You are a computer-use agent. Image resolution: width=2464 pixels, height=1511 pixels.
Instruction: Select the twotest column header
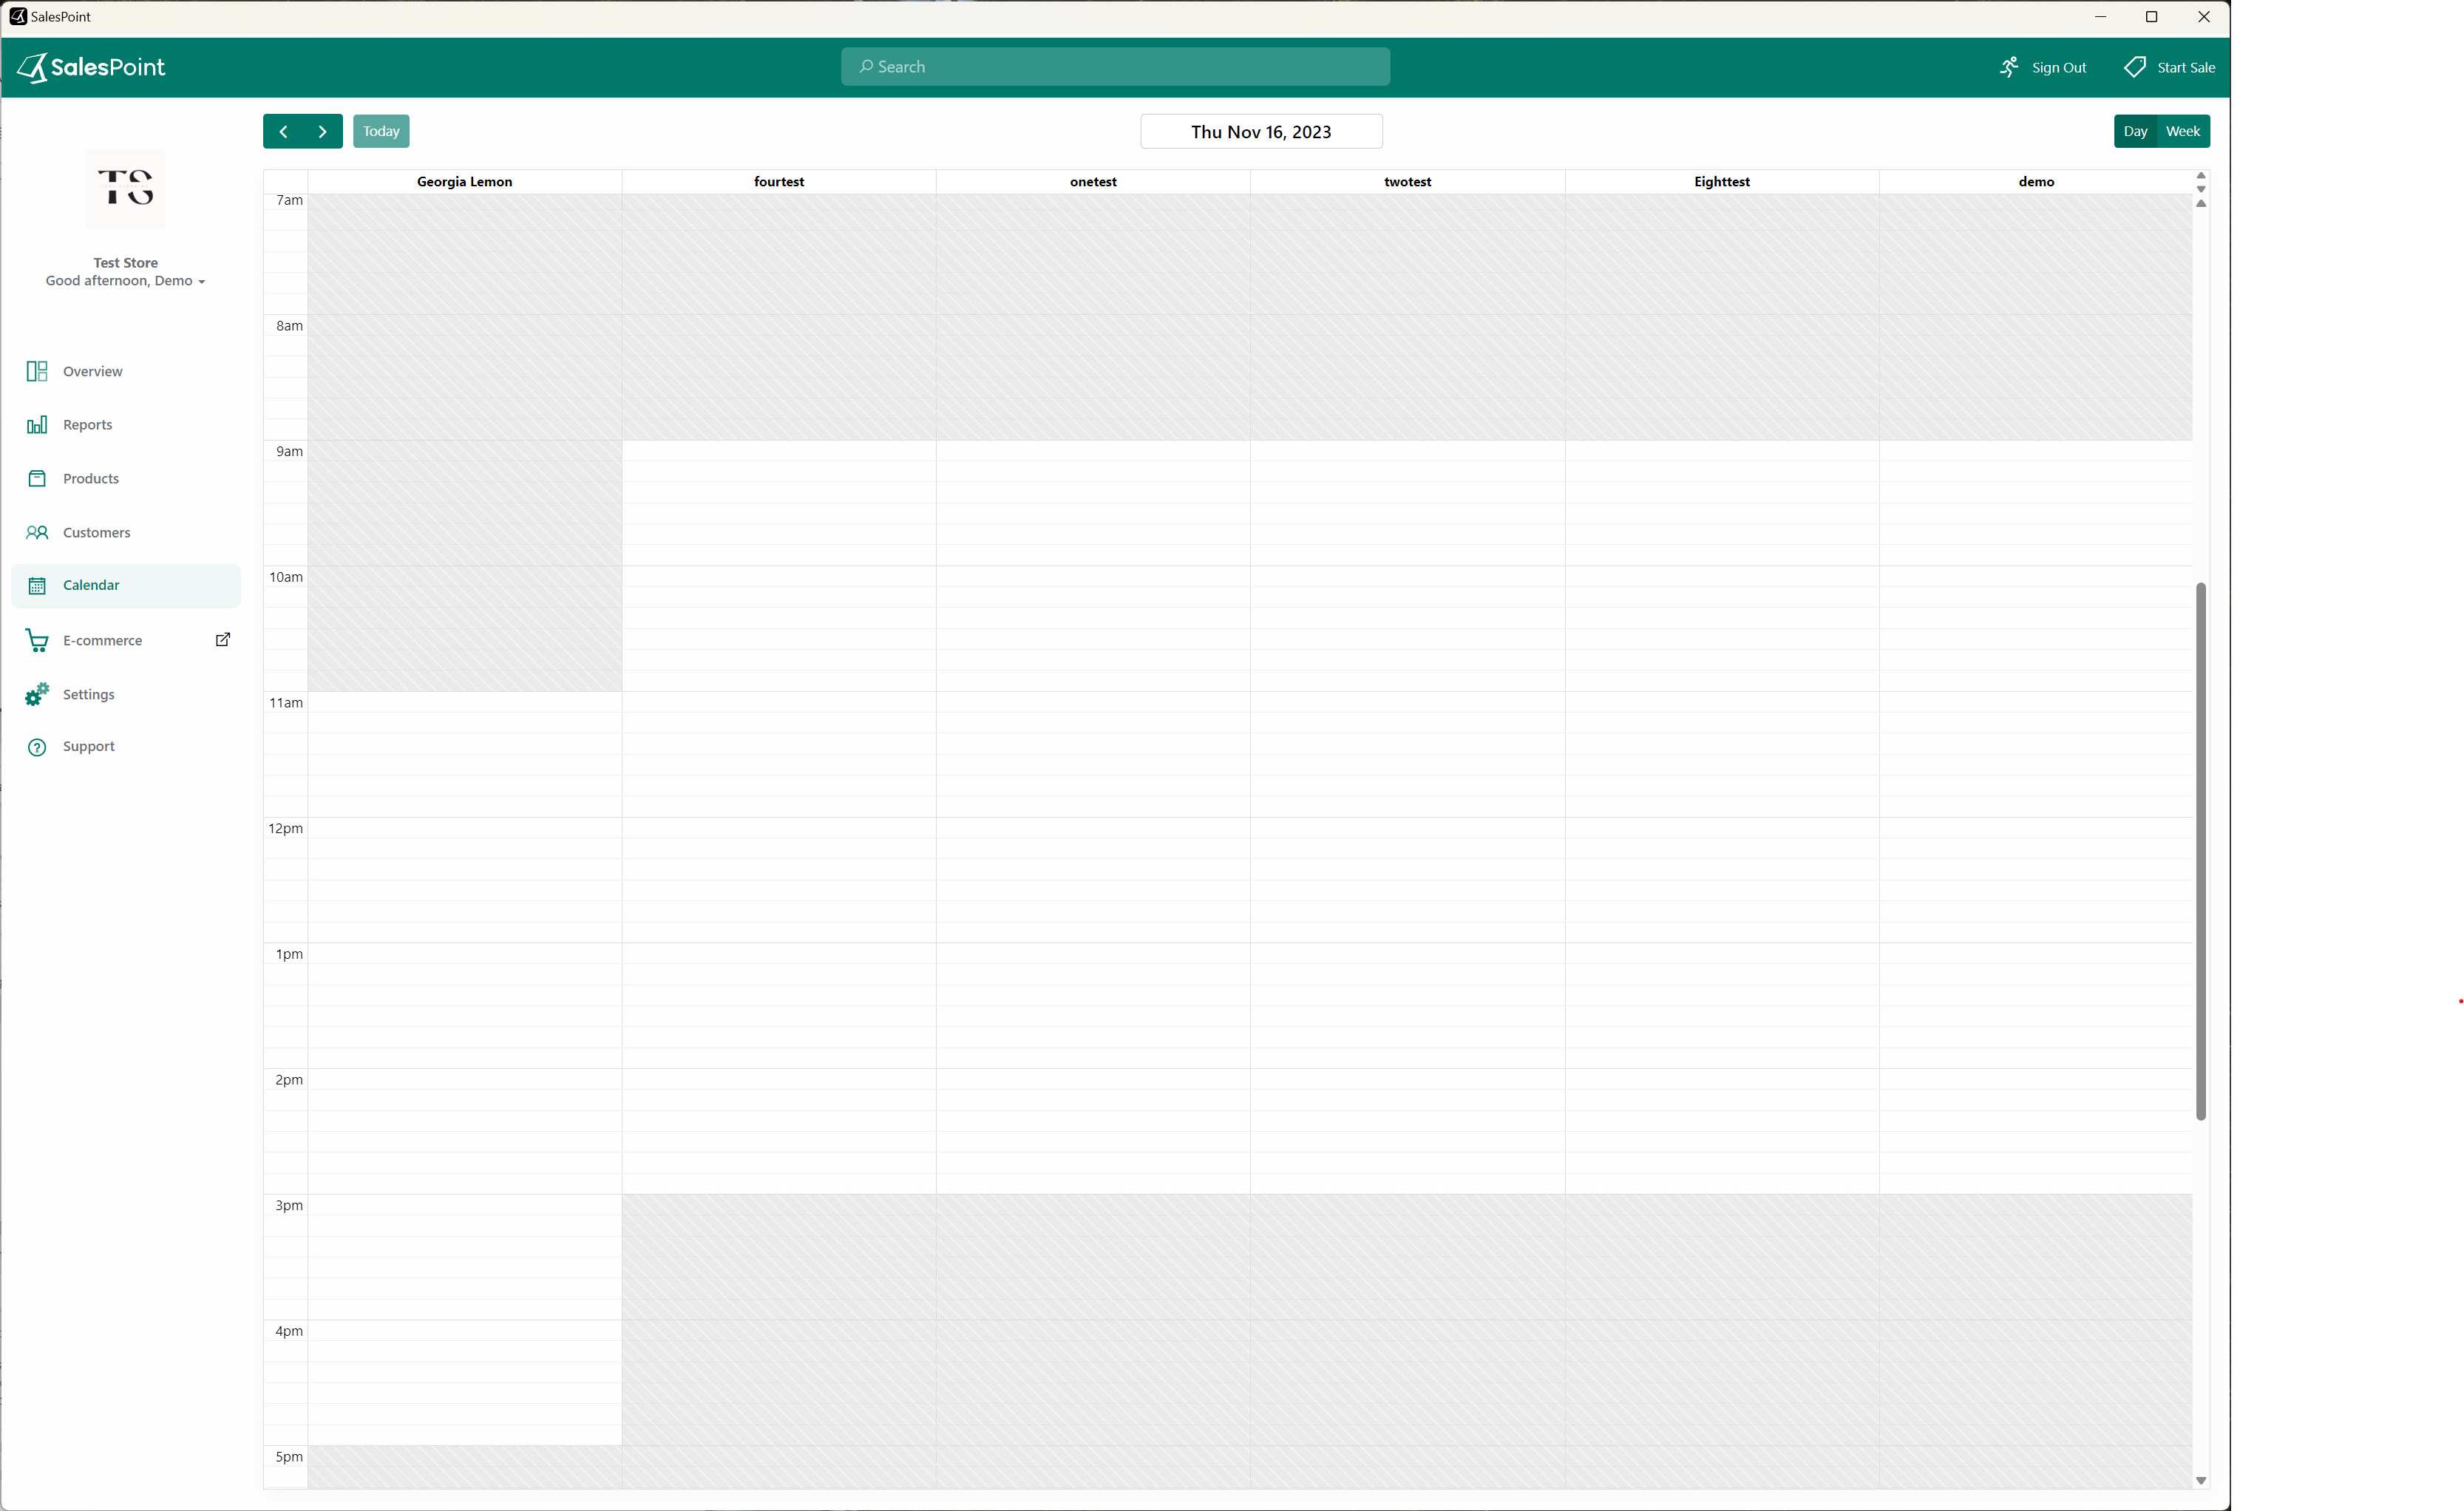coord(1407,182)
